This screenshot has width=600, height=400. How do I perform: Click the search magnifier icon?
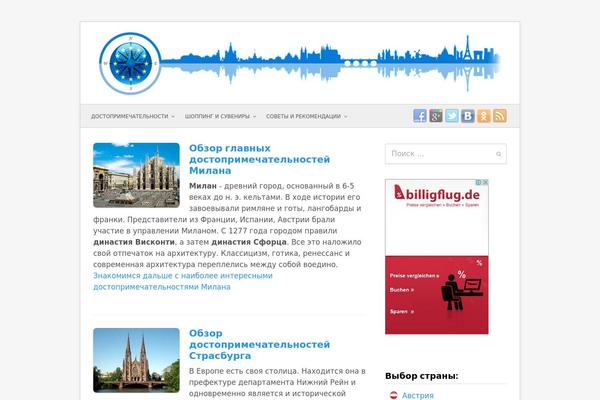(498, 154)
